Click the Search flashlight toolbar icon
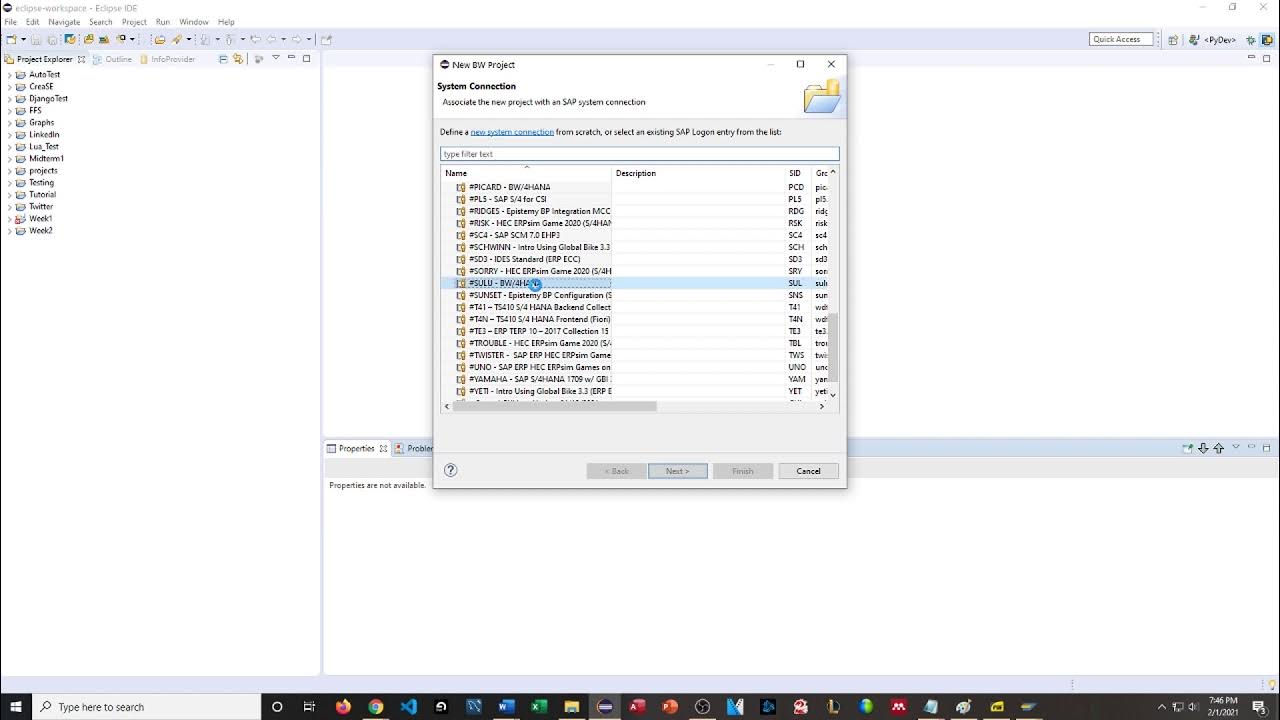 coord(177,39)
